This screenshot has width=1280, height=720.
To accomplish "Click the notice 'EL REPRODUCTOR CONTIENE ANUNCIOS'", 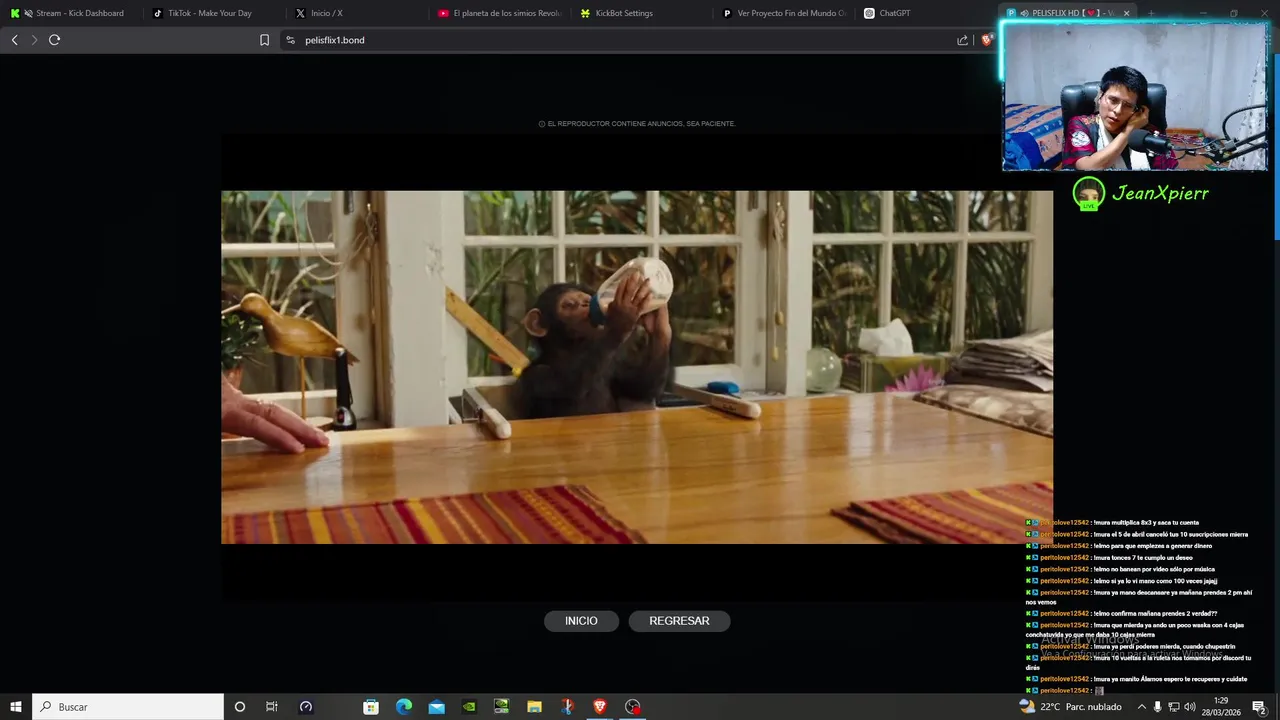I will [637, 124].
